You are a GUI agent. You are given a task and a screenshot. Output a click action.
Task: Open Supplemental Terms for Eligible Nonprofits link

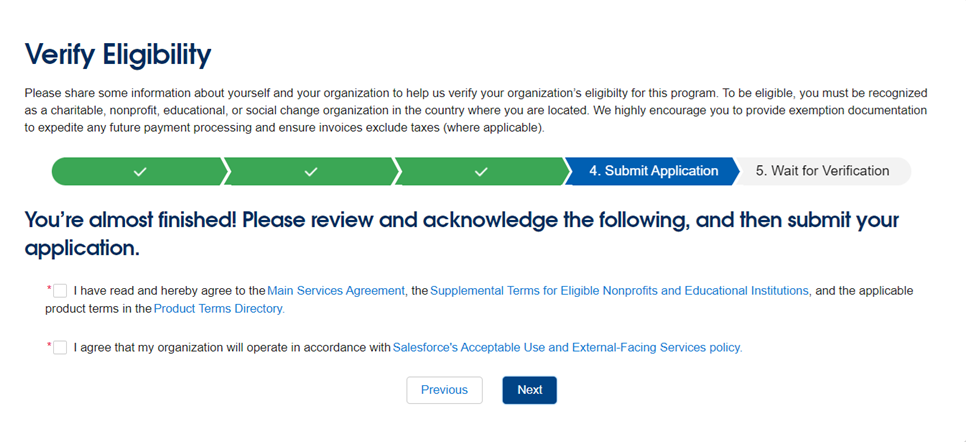click(619, 291)
